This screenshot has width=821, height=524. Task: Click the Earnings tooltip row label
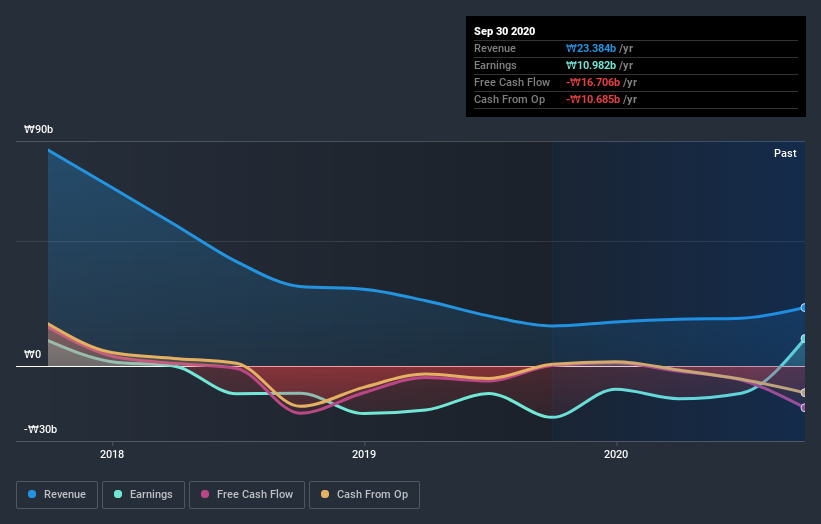495,65
